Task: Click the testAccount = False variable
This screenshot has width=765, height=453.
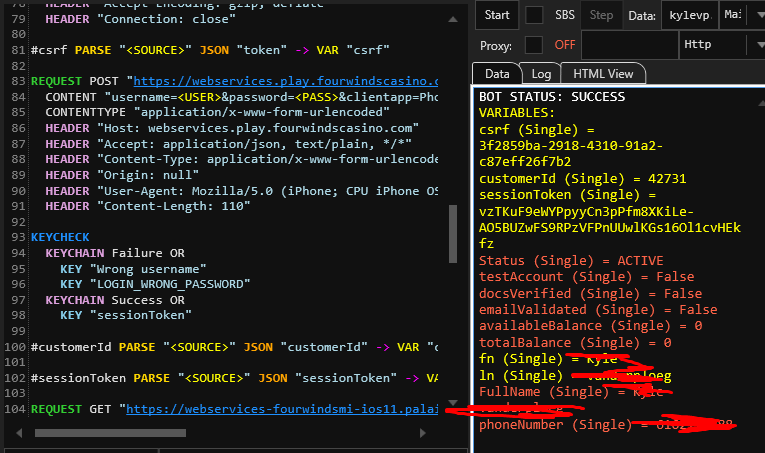Action: (586, 276)
